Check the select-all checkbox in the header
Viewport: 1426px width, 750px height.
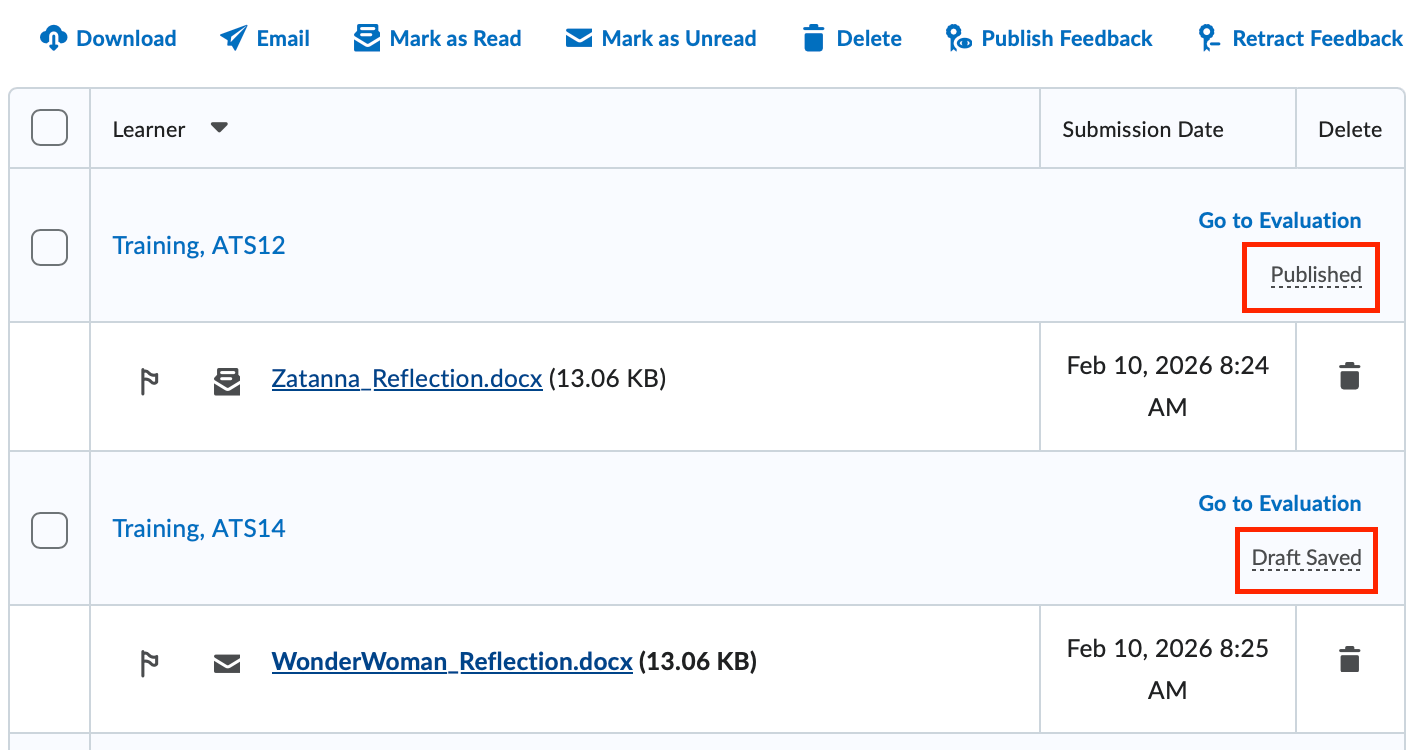49,128
